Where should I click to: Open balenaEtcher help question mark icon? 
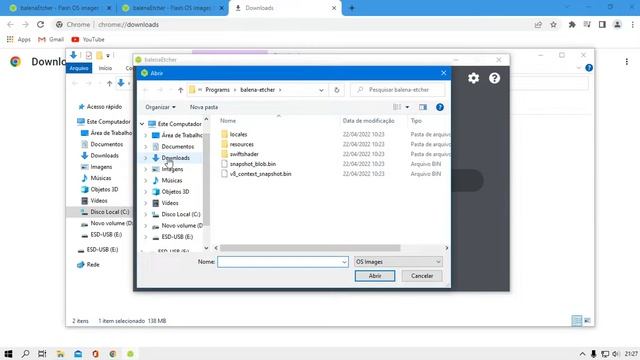(x=494, y=78)
